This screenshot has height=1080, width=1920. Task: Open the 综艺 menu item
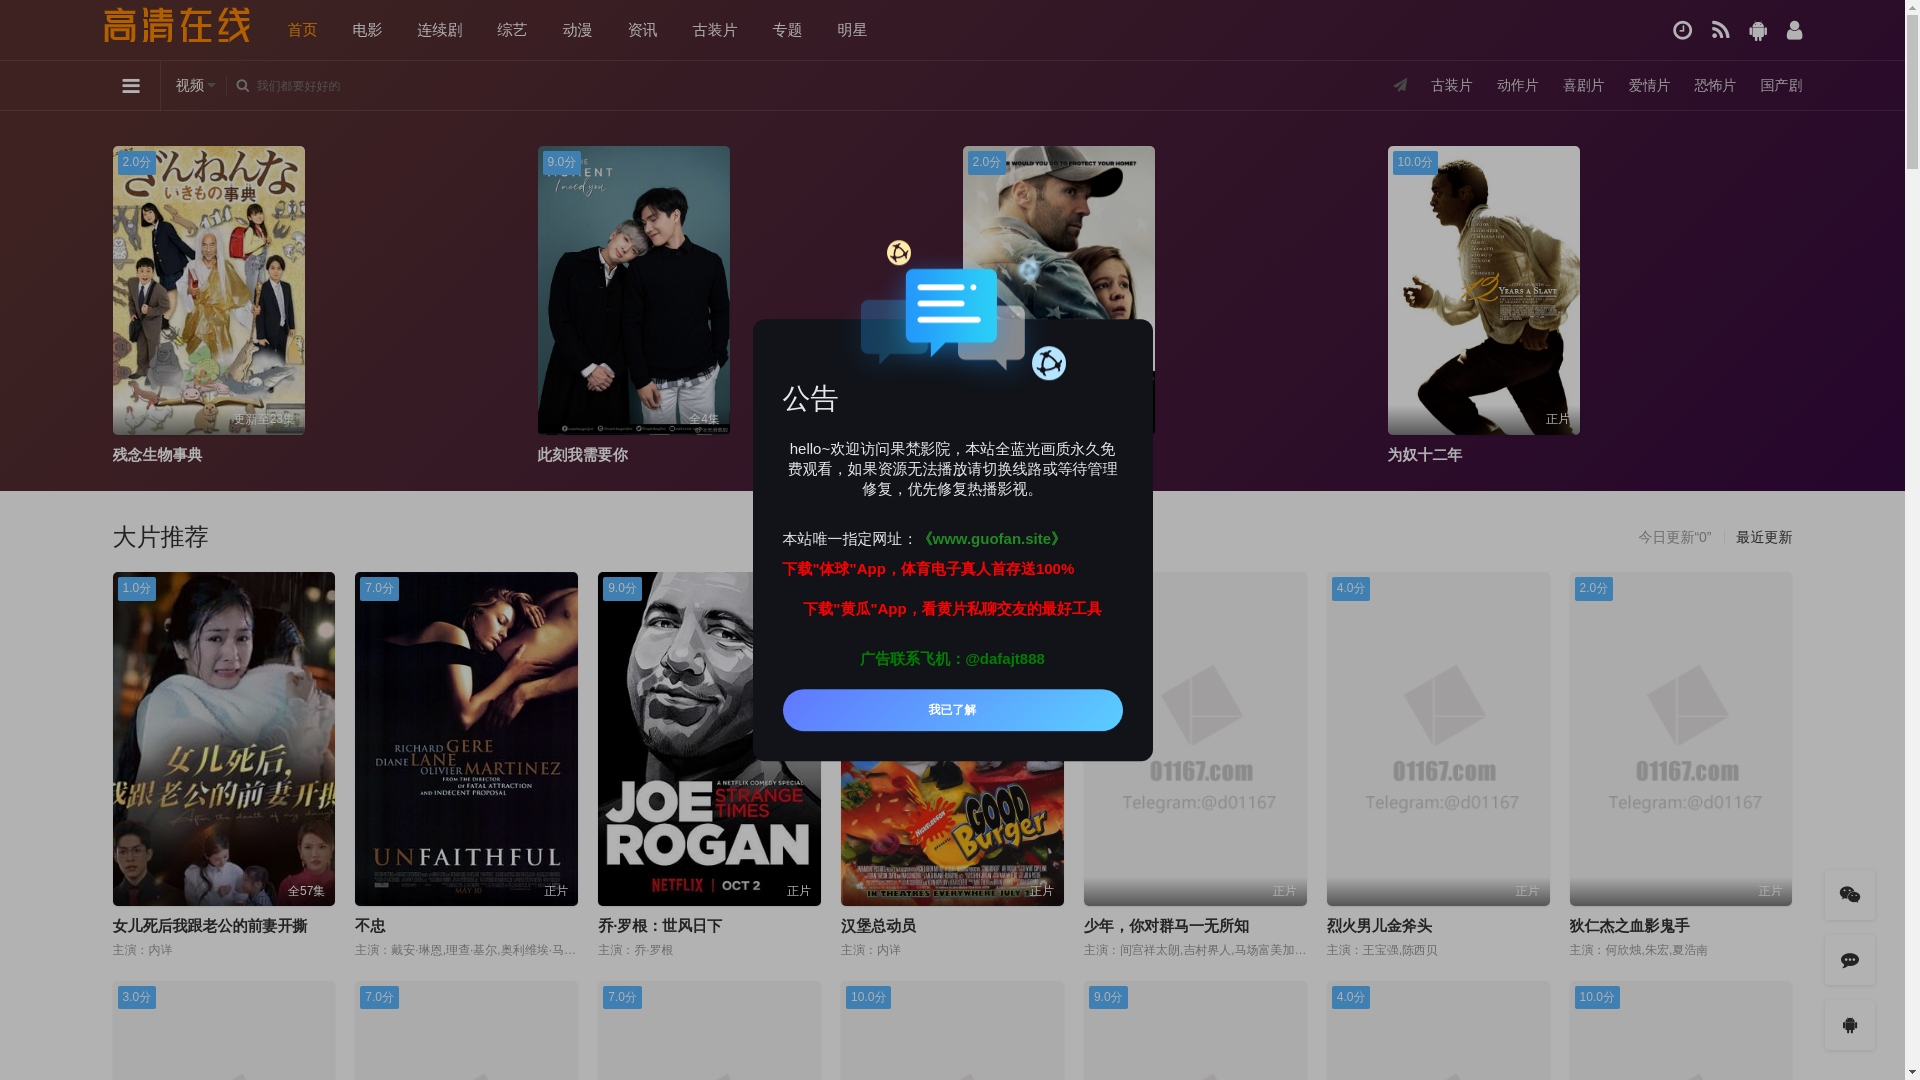click(x=512, y=30)
